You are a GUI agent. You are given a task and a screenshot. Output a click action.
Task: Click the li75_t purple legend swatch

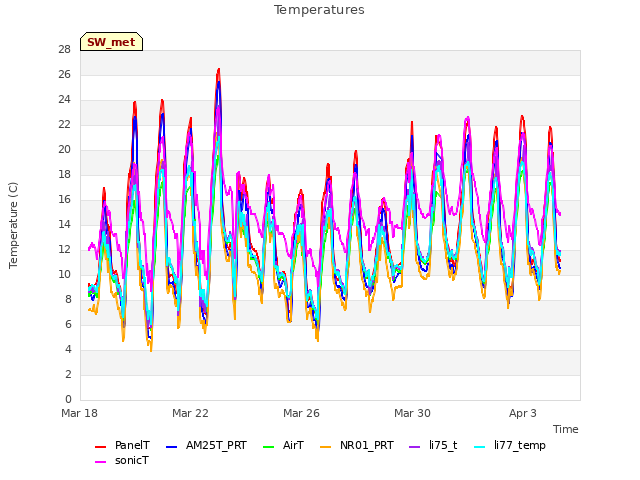coord(415,447)
